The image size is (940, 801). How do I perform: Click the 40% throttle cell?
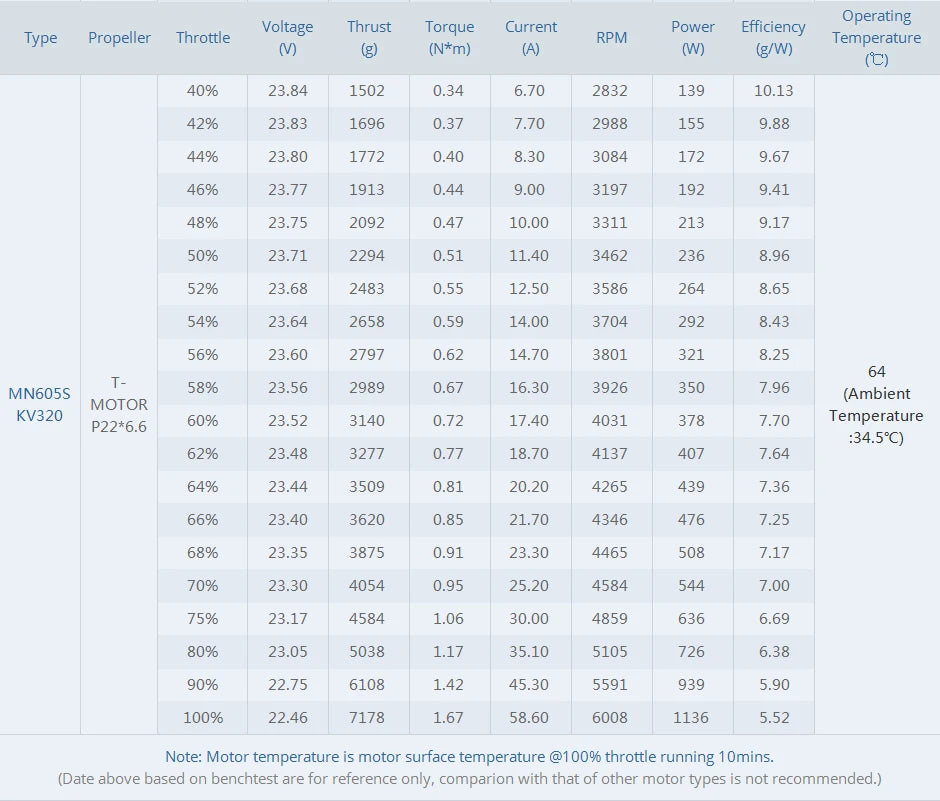(203, 91)
